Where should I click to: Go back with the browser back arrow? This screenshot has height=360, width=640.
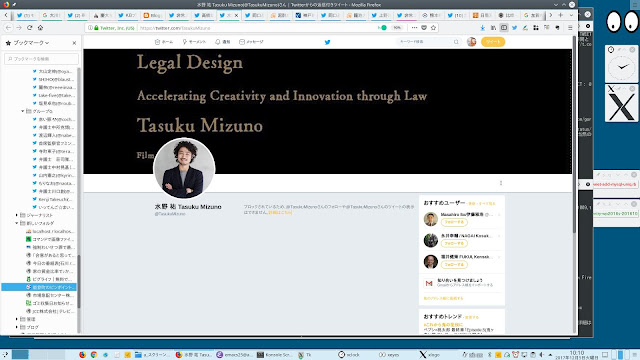(x=9, y=28)
